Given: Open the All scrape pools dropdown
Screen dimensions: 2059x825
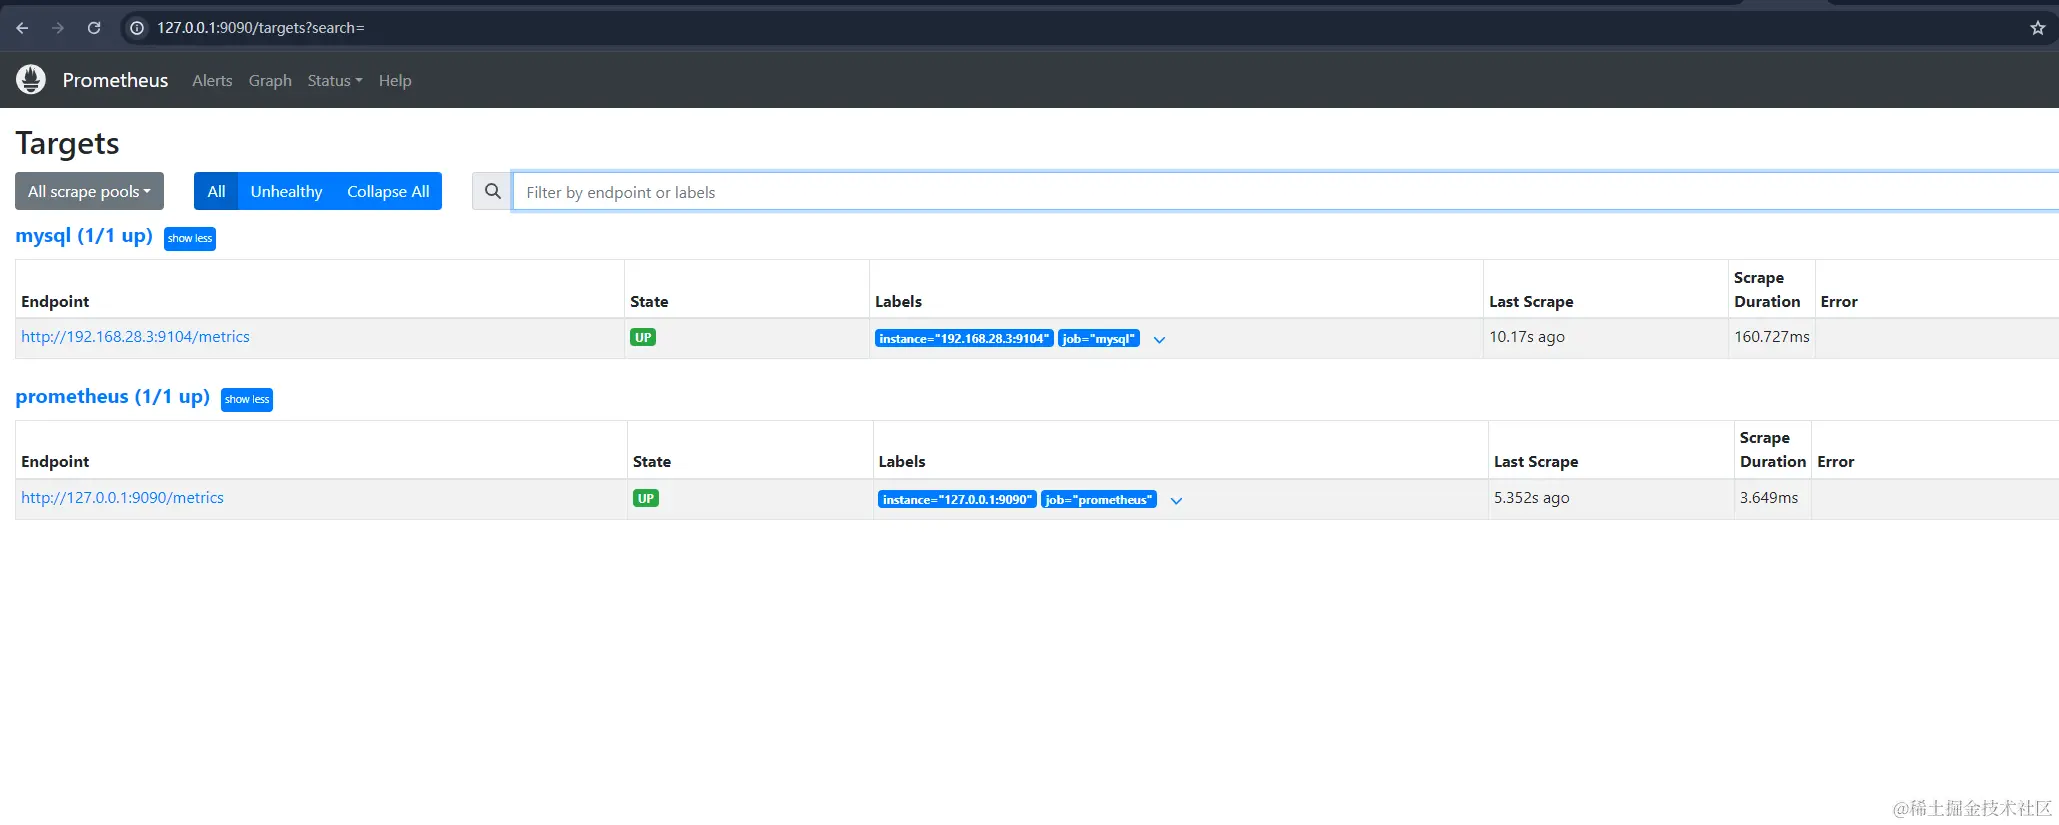Looking at the screenshot, I should point(89,191).
